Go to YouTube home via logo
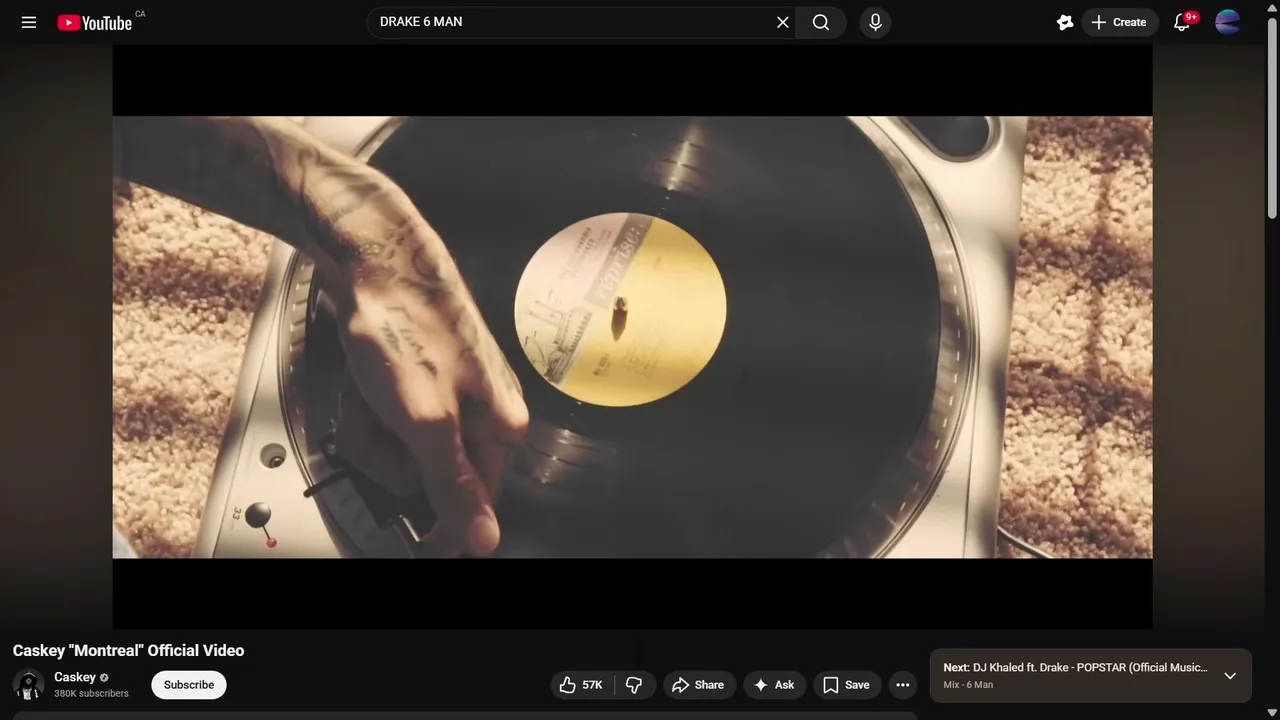 click(x=95, y=22)
